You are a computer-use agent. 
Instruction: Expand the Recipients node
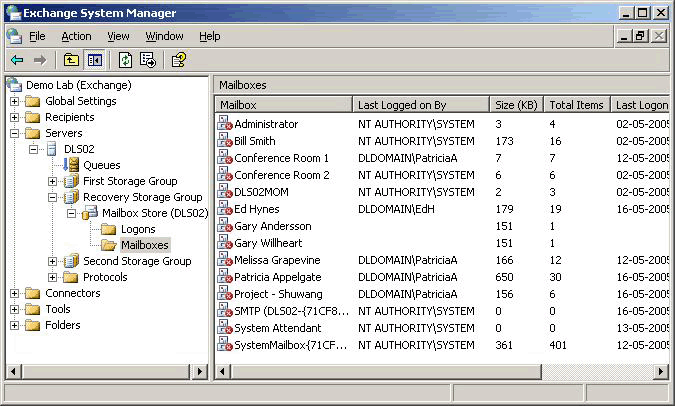14,117
